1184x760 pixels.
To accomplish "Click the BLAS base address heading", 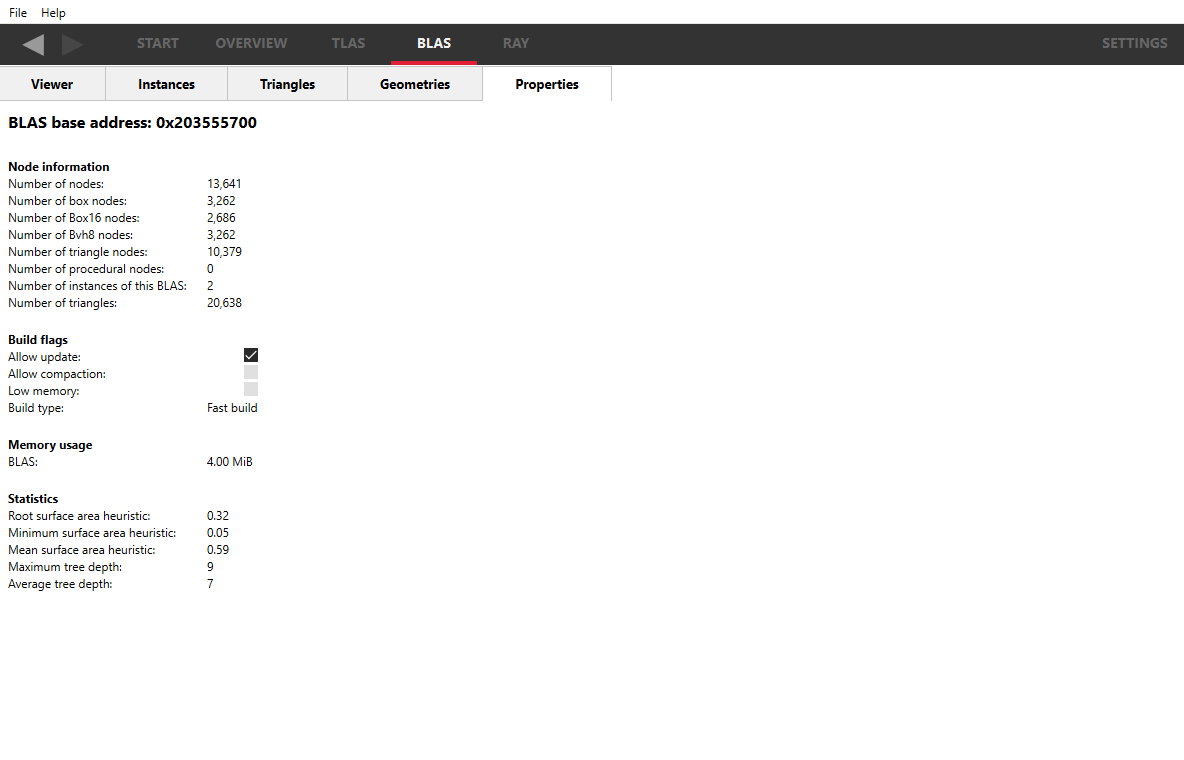I will [132, 123].
